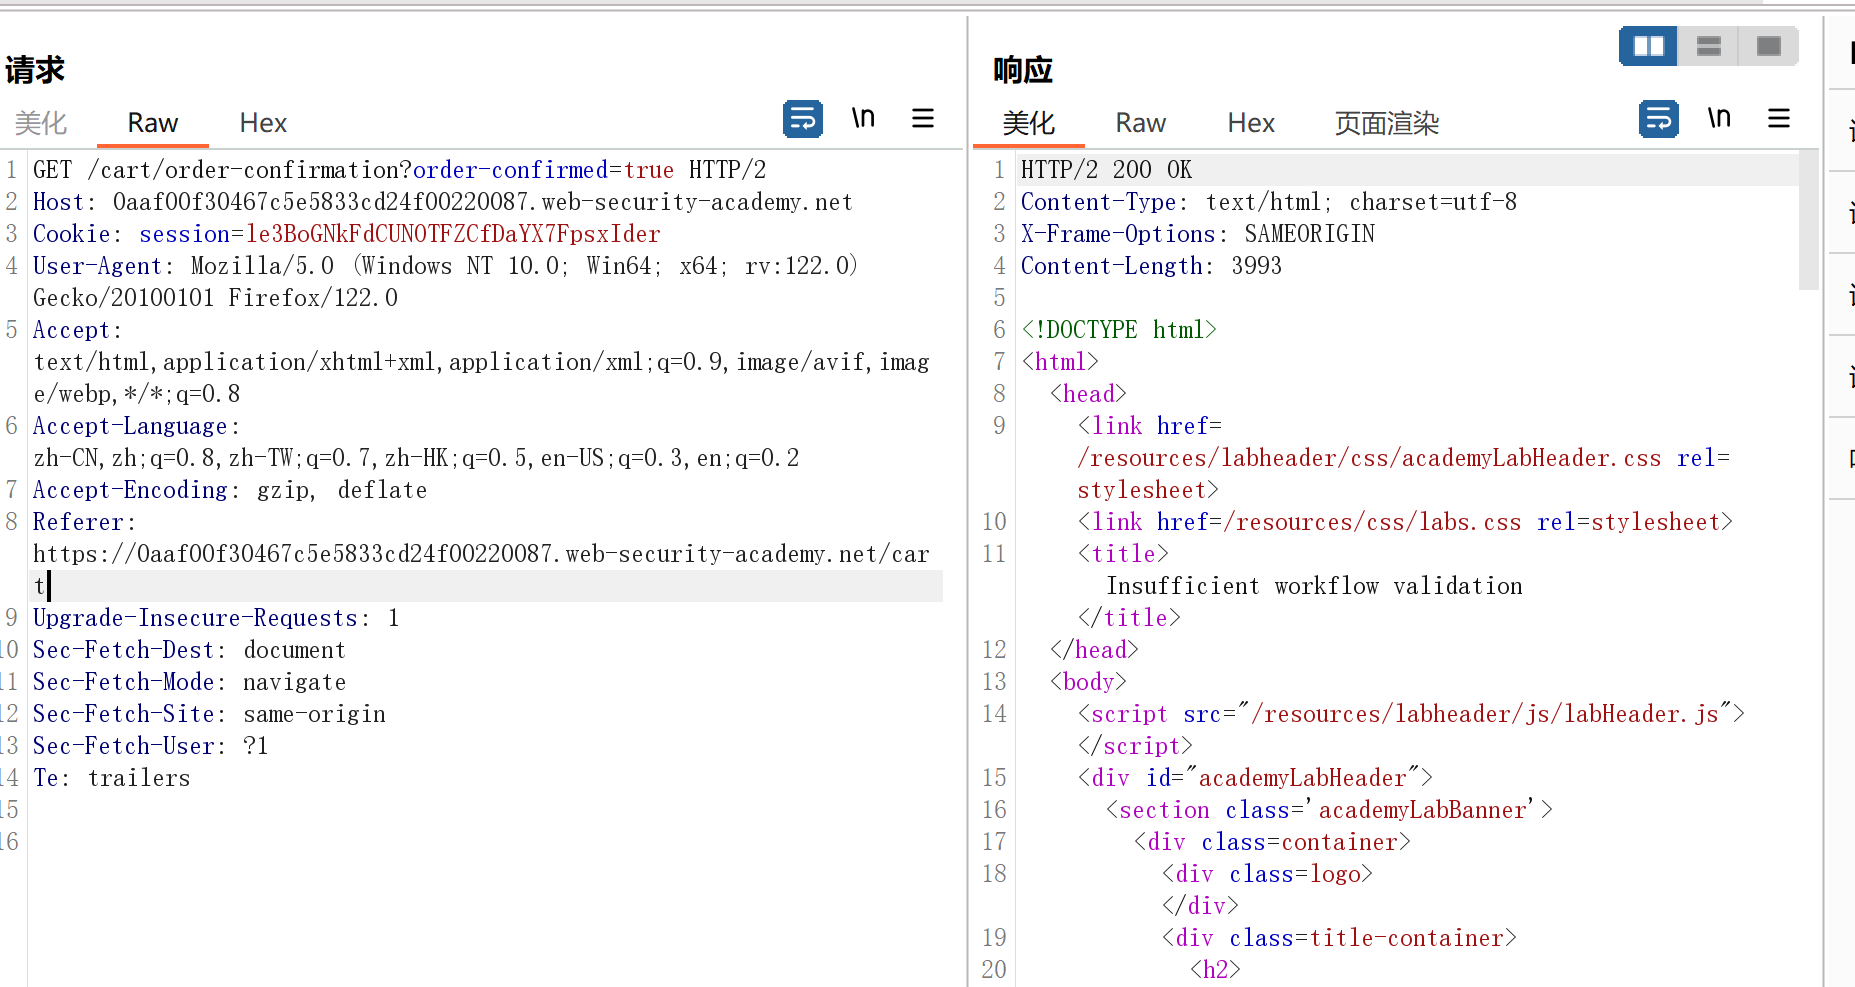1855x987 pixels.
Task: Toggle word wrap in response panel
Action: [1658, 119]
